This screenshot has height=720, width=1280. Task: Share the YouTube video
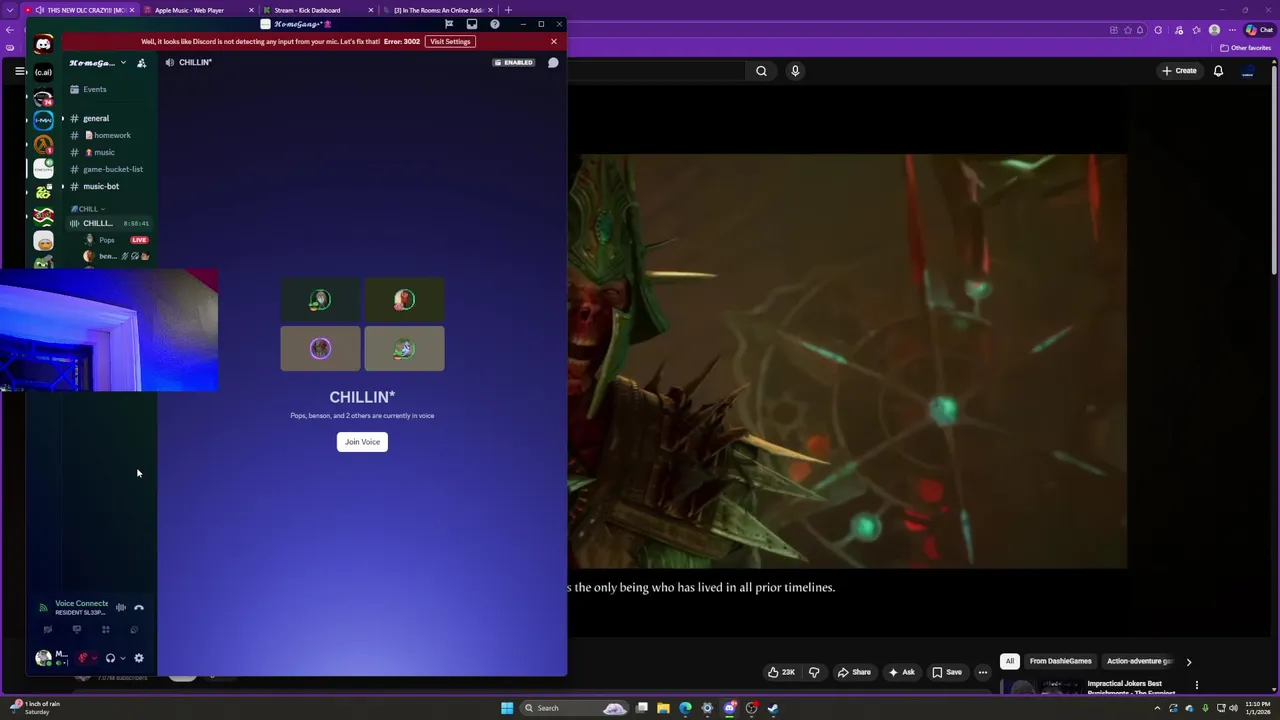pos(854,672)
